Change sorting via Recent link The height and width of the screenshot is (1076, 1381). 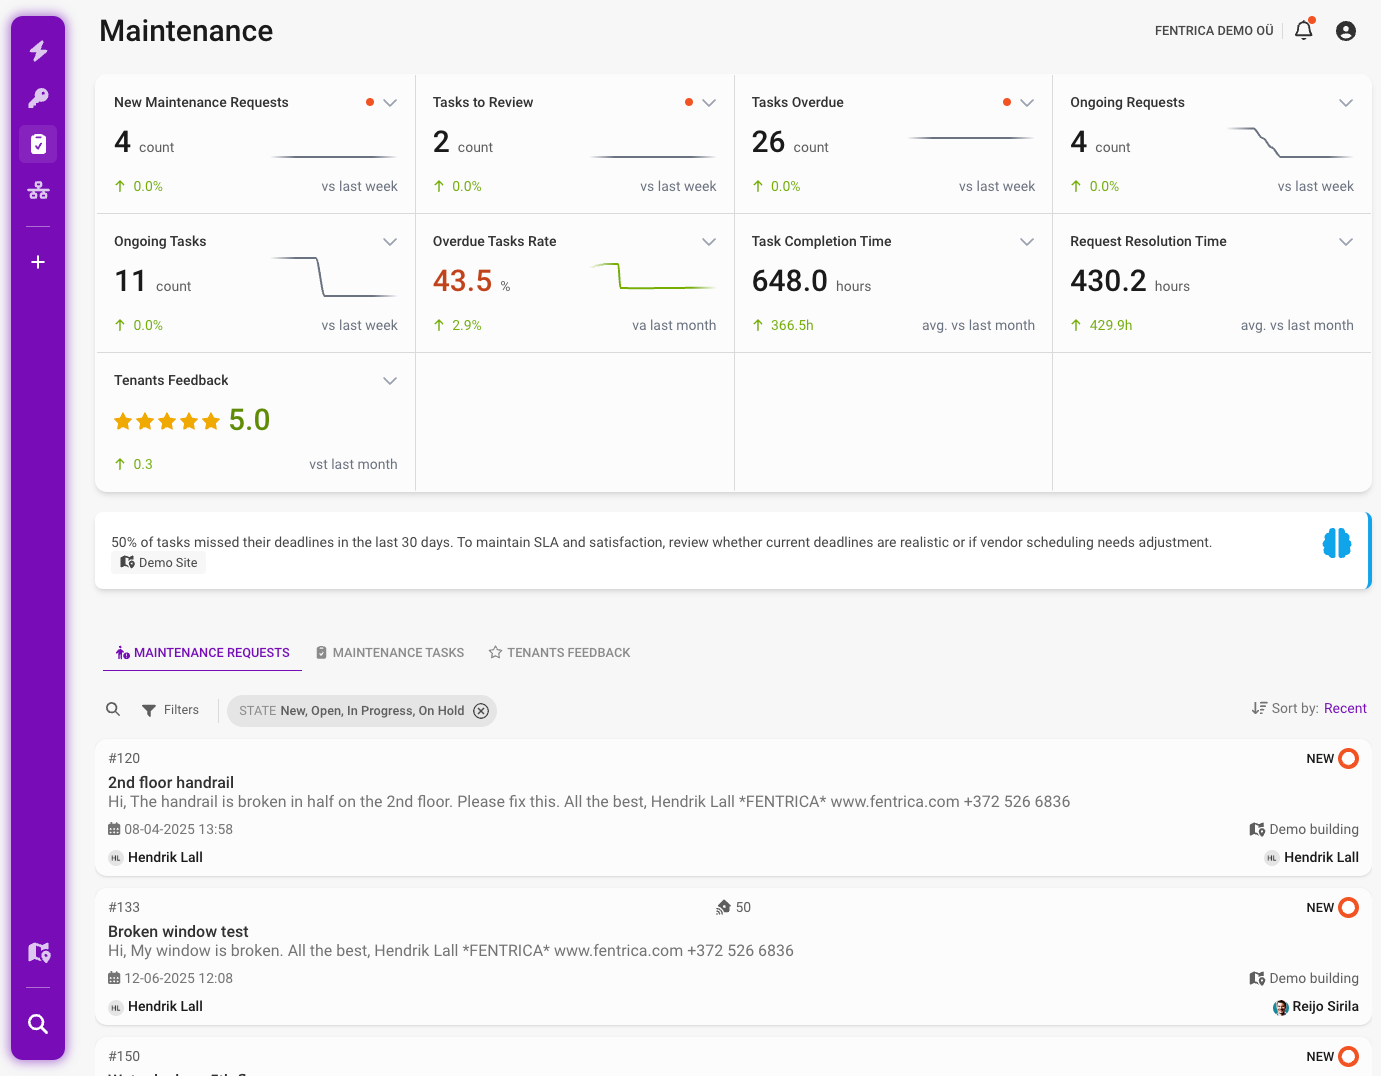pyautogui.click(x=1345, y=708)
